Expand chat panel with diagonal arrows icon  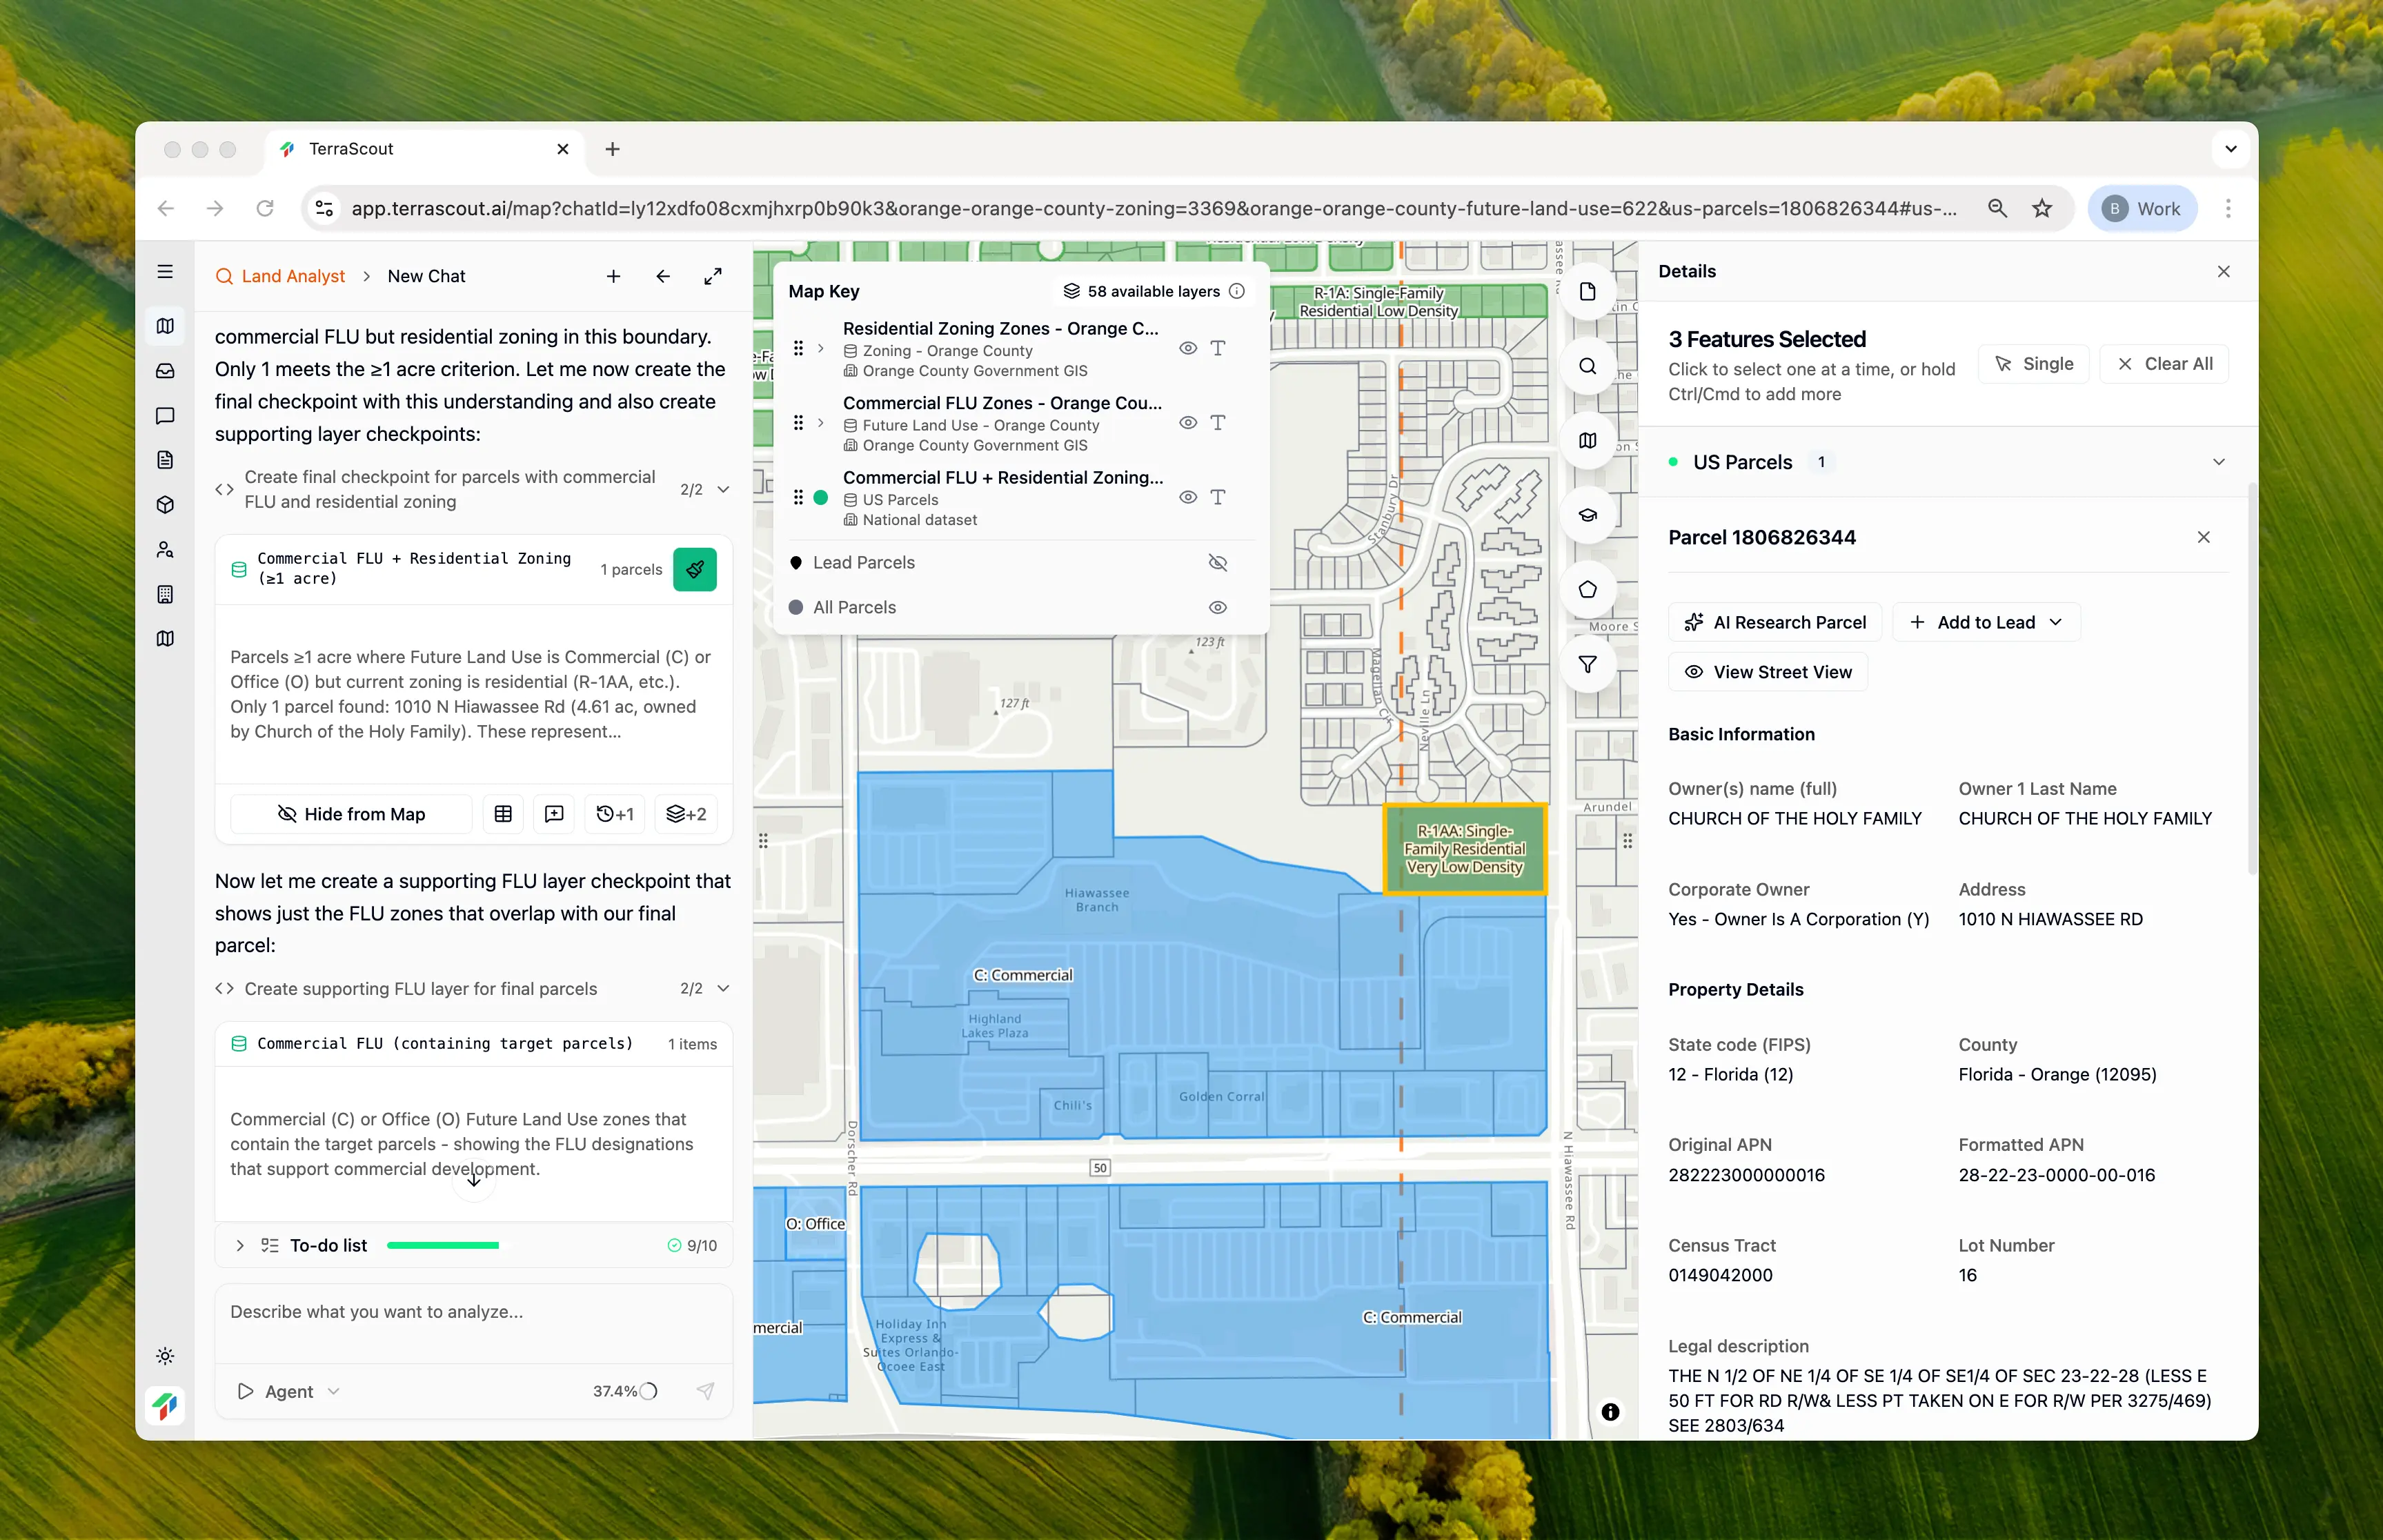click(x=712, y=276)
